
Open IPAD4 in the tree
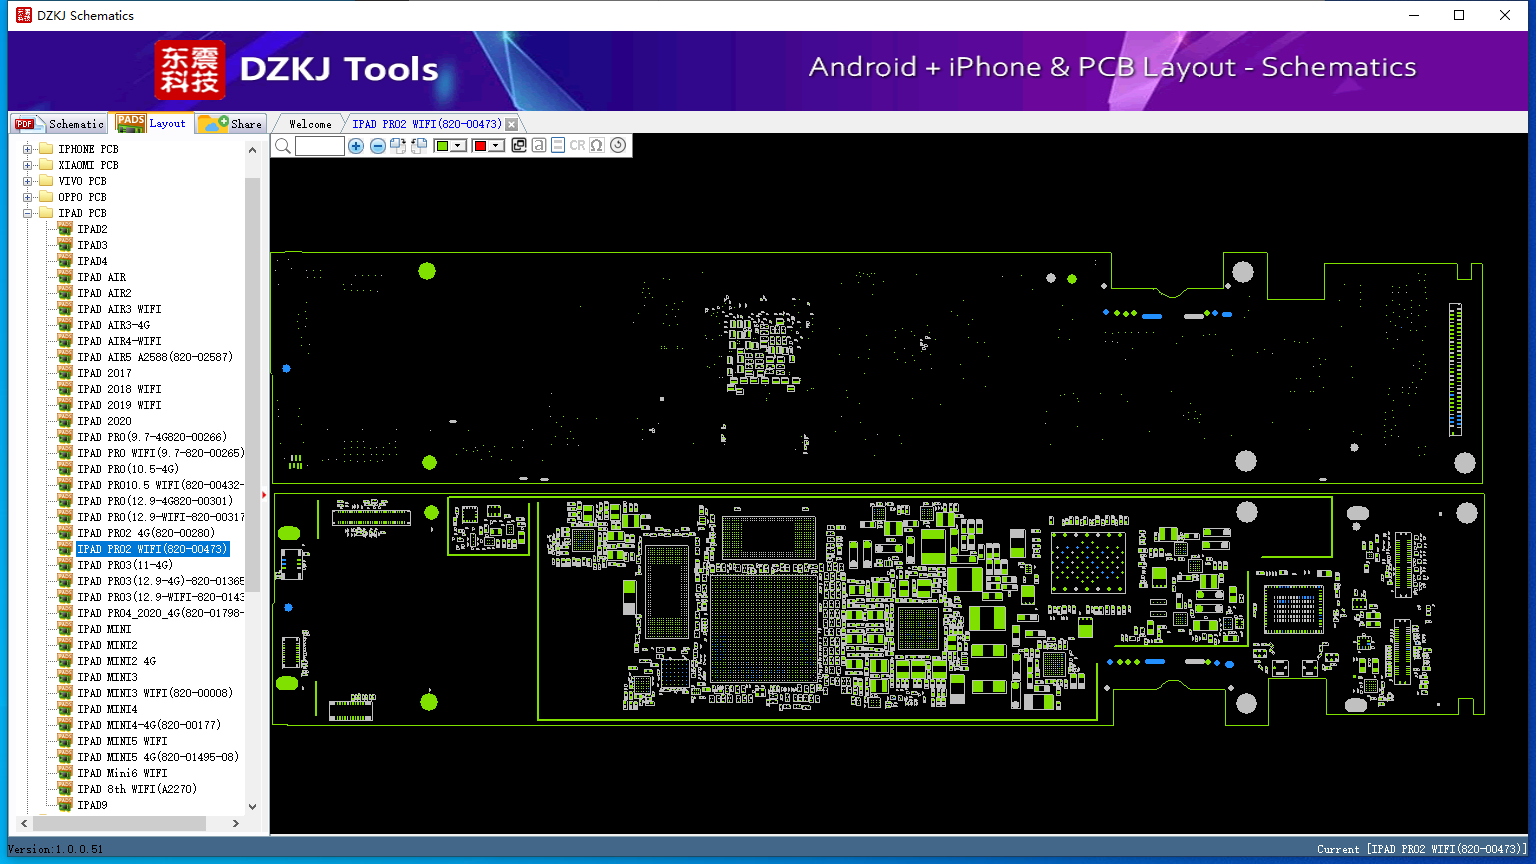click(93, 261)
